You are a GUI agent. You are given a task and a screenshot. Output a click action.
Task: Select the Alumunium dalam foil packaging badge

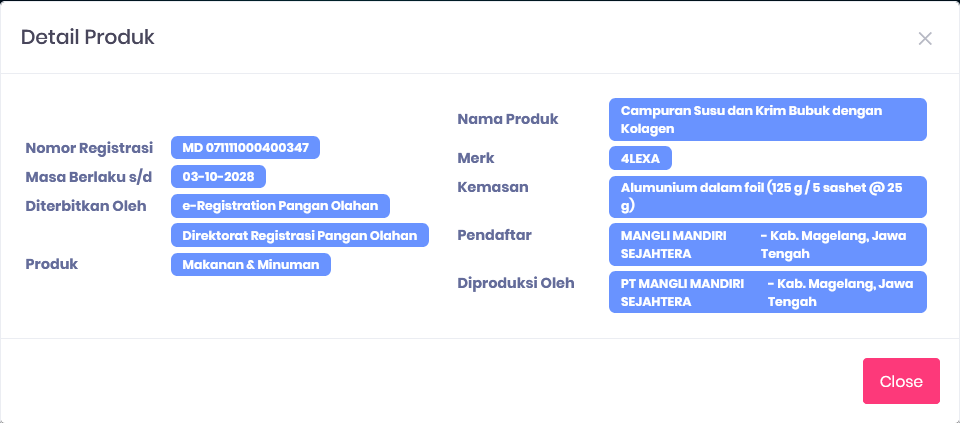pos(767,197)
